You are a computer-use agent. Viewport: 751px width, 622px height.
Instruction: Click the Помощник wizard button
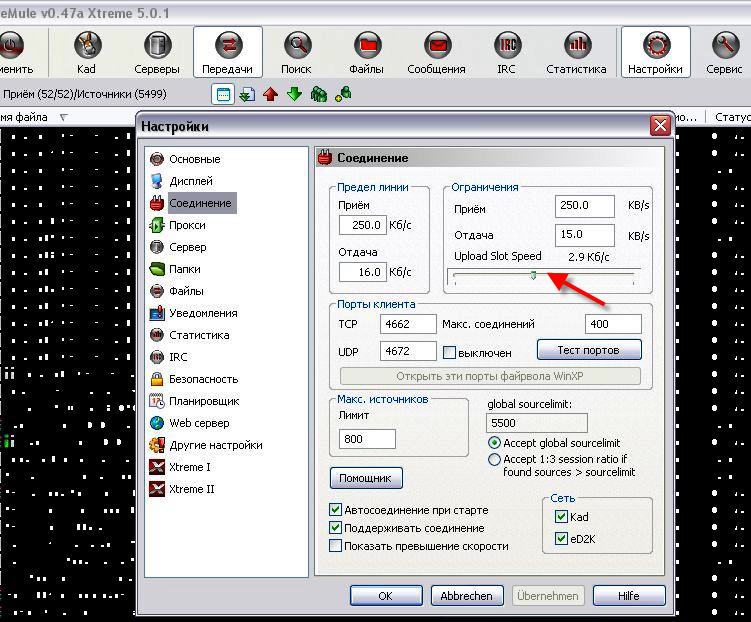(x=366, y=478)
